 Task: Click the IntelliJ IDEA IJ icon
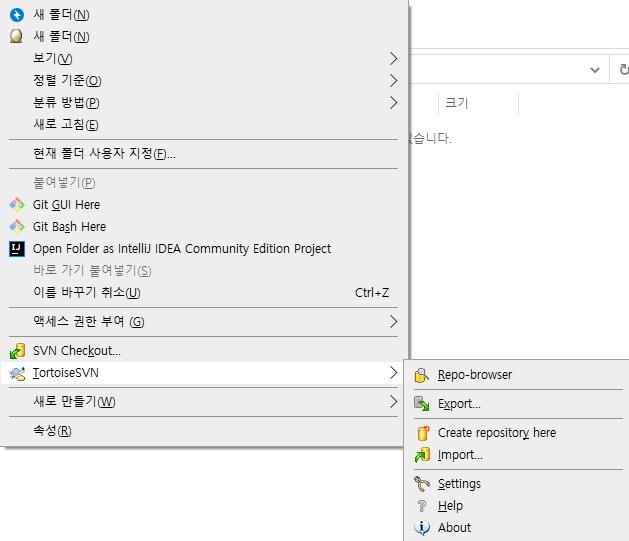(x=17, y=249)
